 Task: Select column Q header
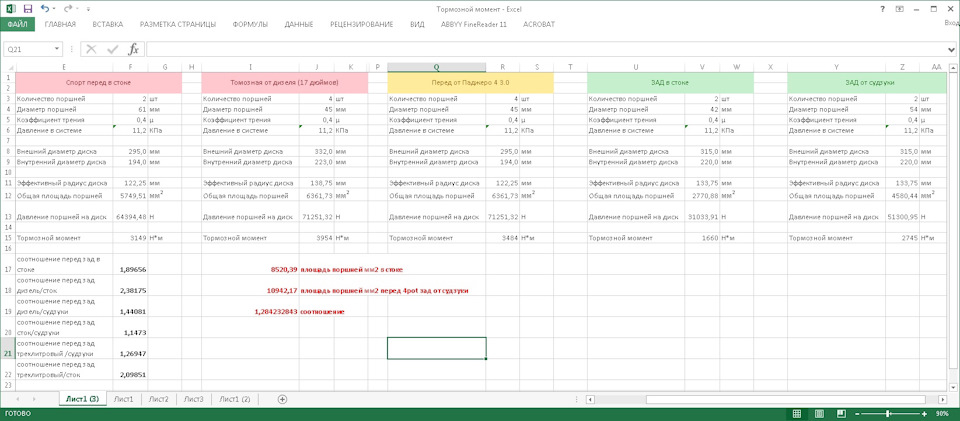tap(436, 66)
